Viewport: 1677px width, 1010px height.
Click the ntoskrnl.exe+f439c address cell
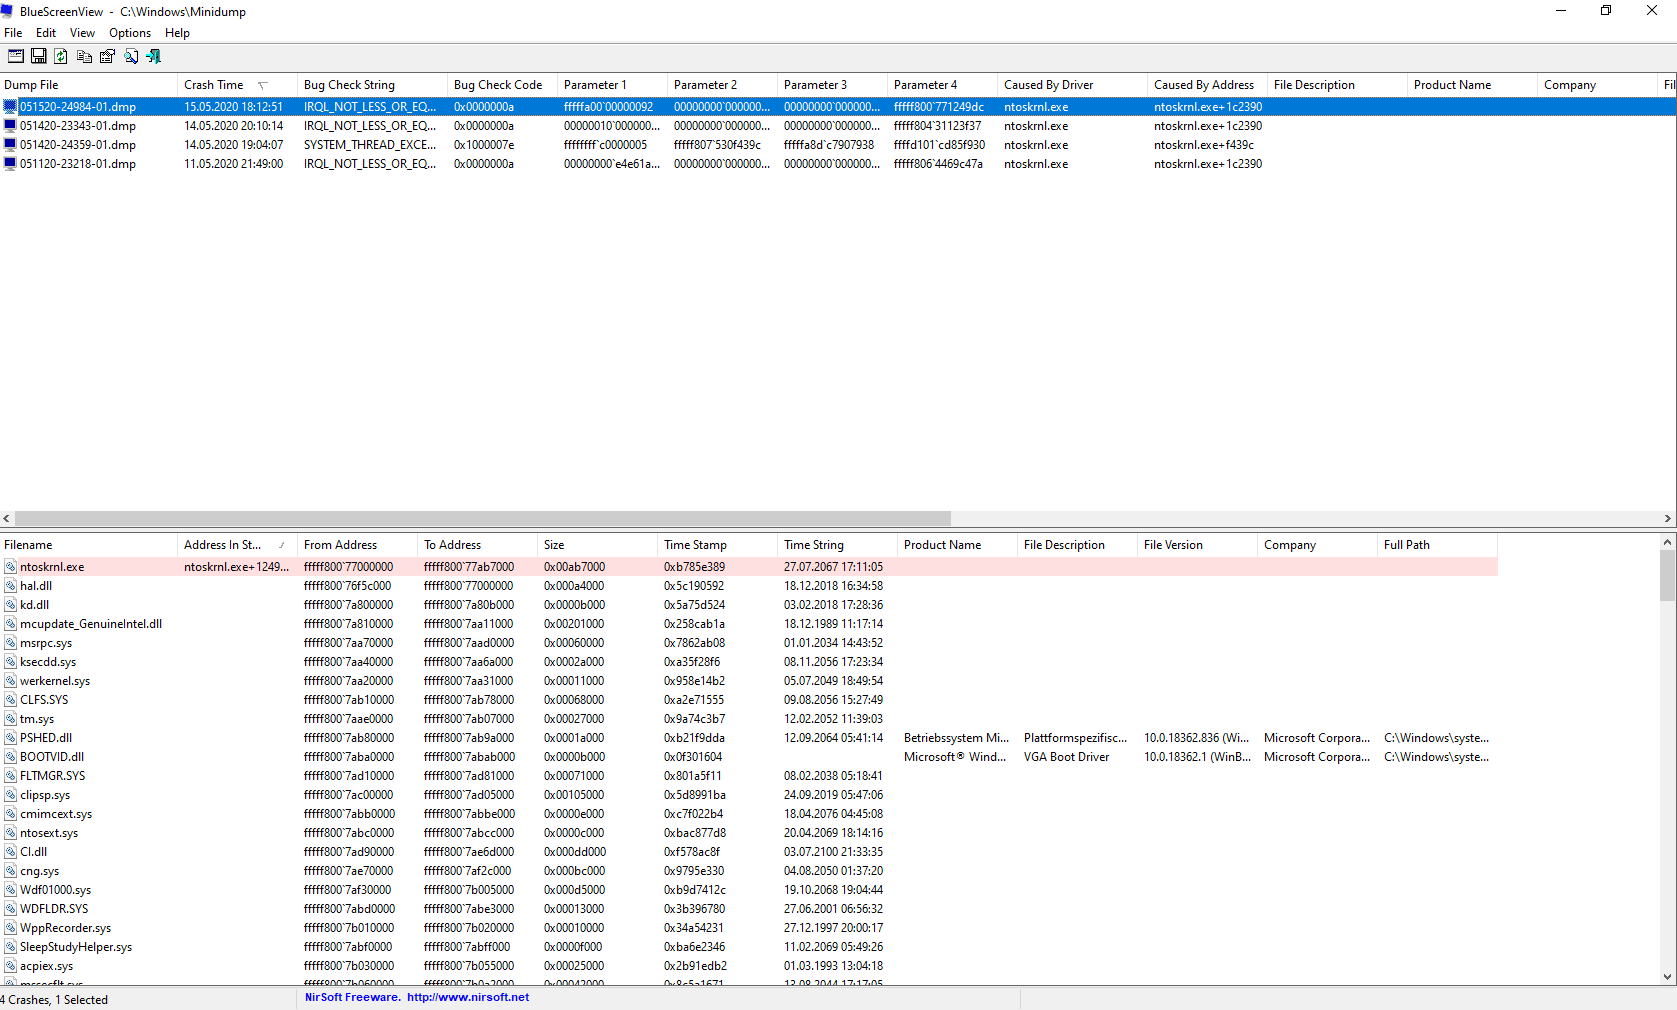tap(1204, 145)
